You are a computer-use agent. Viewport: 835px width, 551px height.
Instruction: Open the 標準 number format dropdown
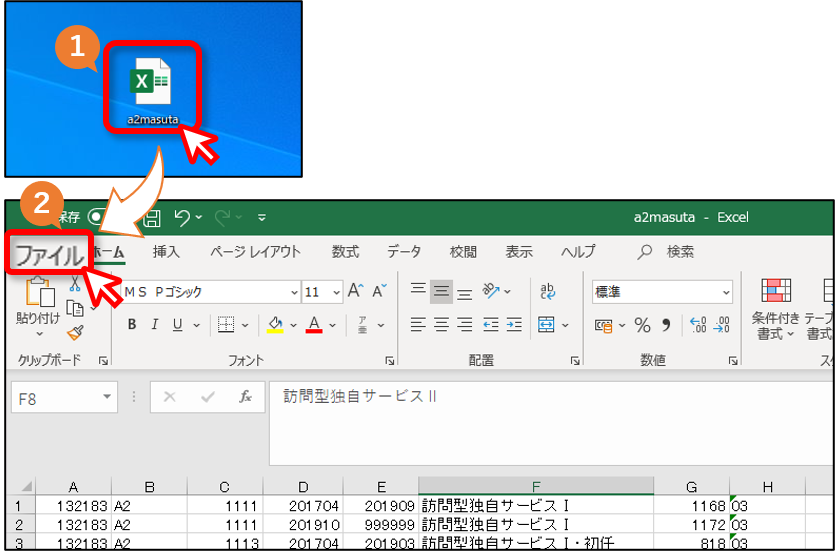[x=726, y=292]
